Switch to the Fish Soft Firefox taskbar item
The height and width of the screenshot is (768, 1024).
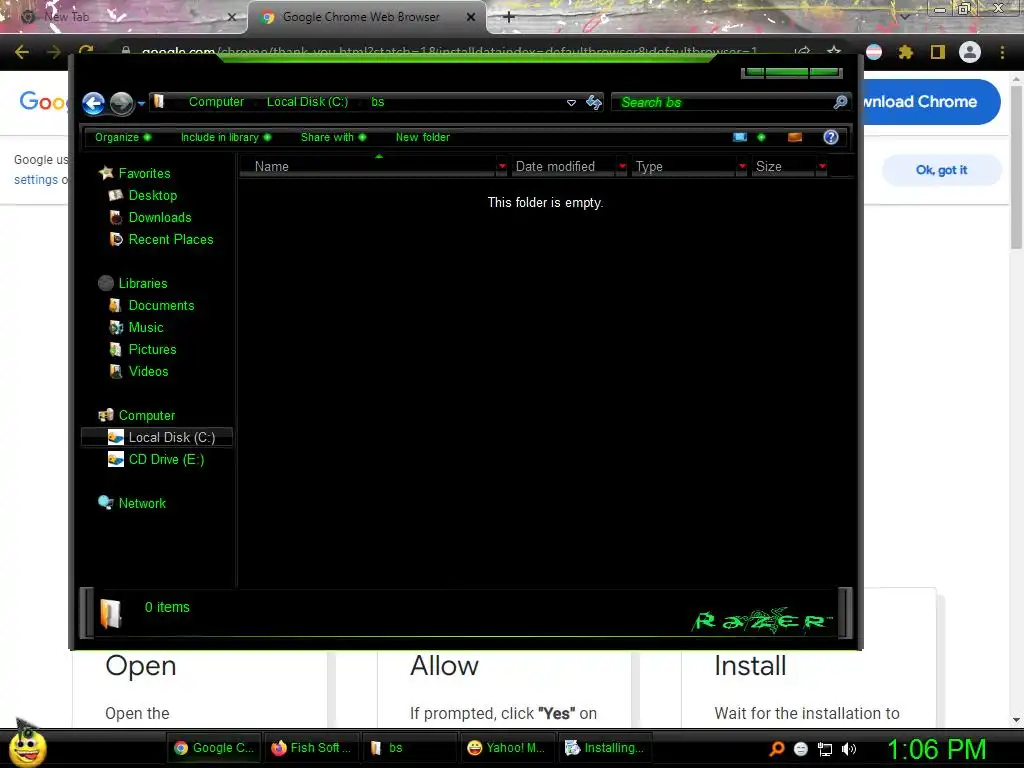[312, 748]
